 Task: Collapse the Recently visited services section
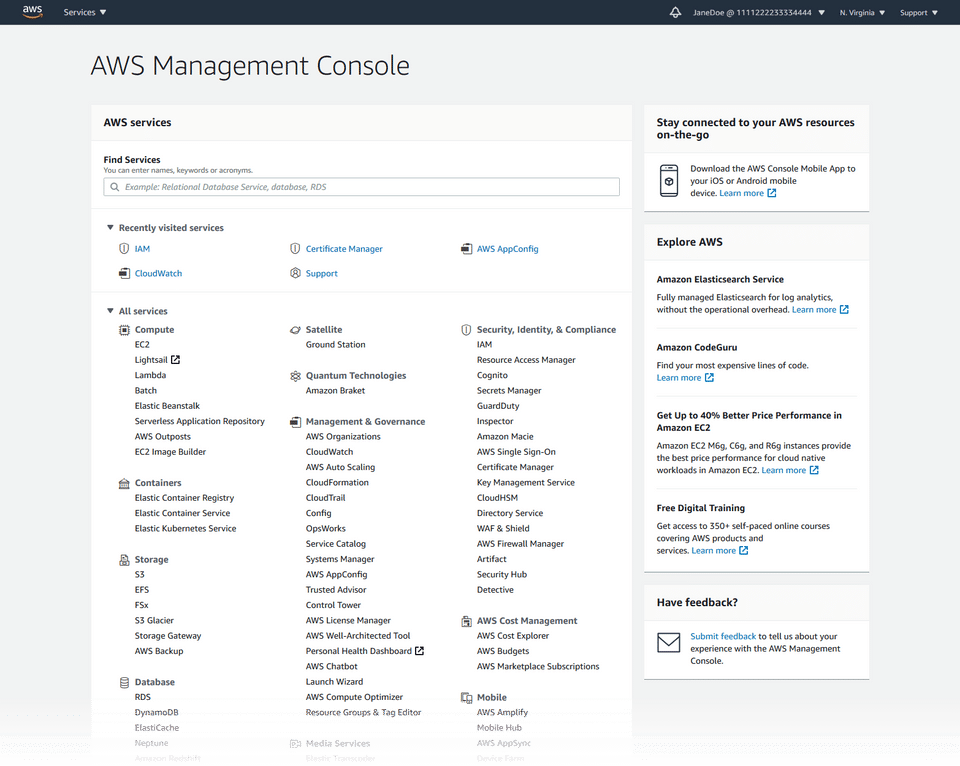pos(110,227)
